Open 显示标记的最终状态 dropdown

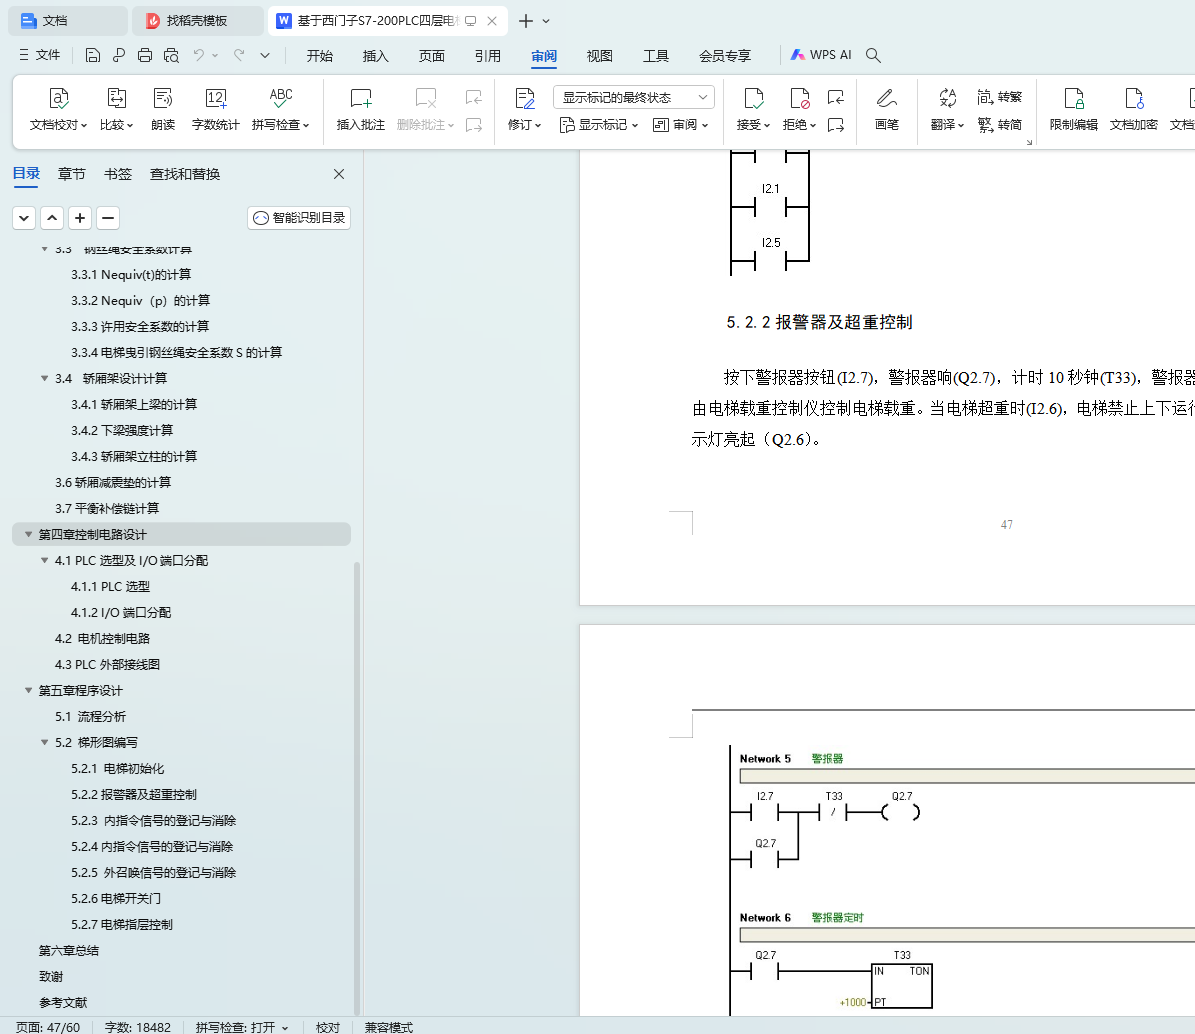[633, 97]
